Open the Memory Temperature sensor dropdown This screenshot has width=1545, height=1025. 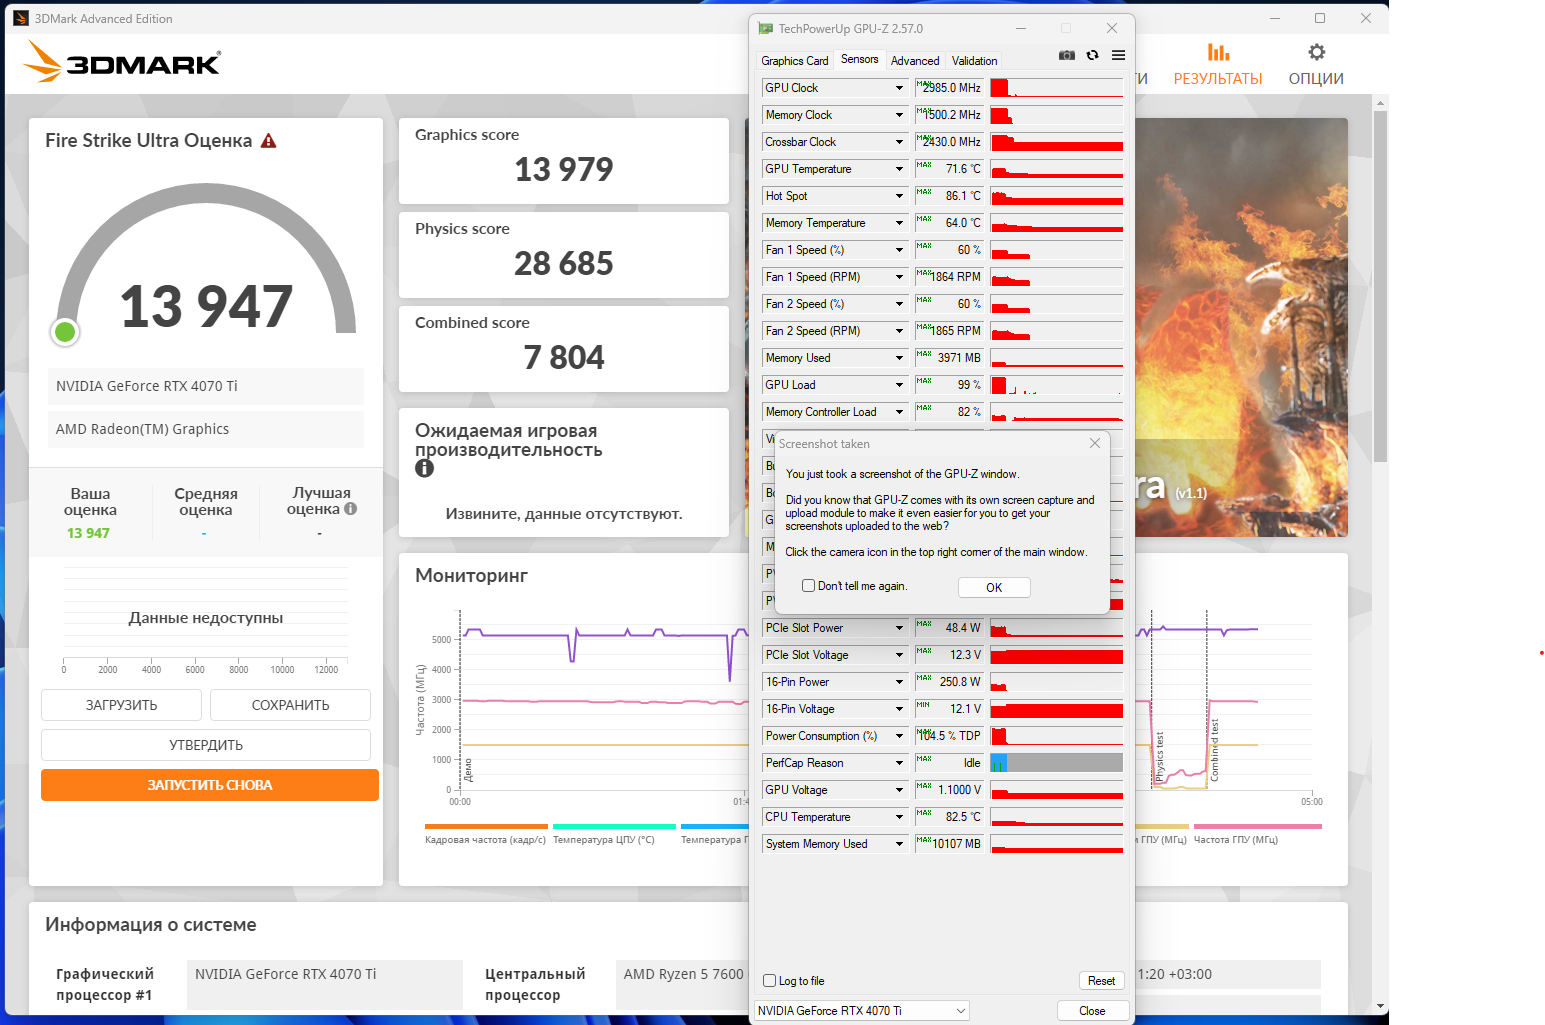[x=899, y=223]
